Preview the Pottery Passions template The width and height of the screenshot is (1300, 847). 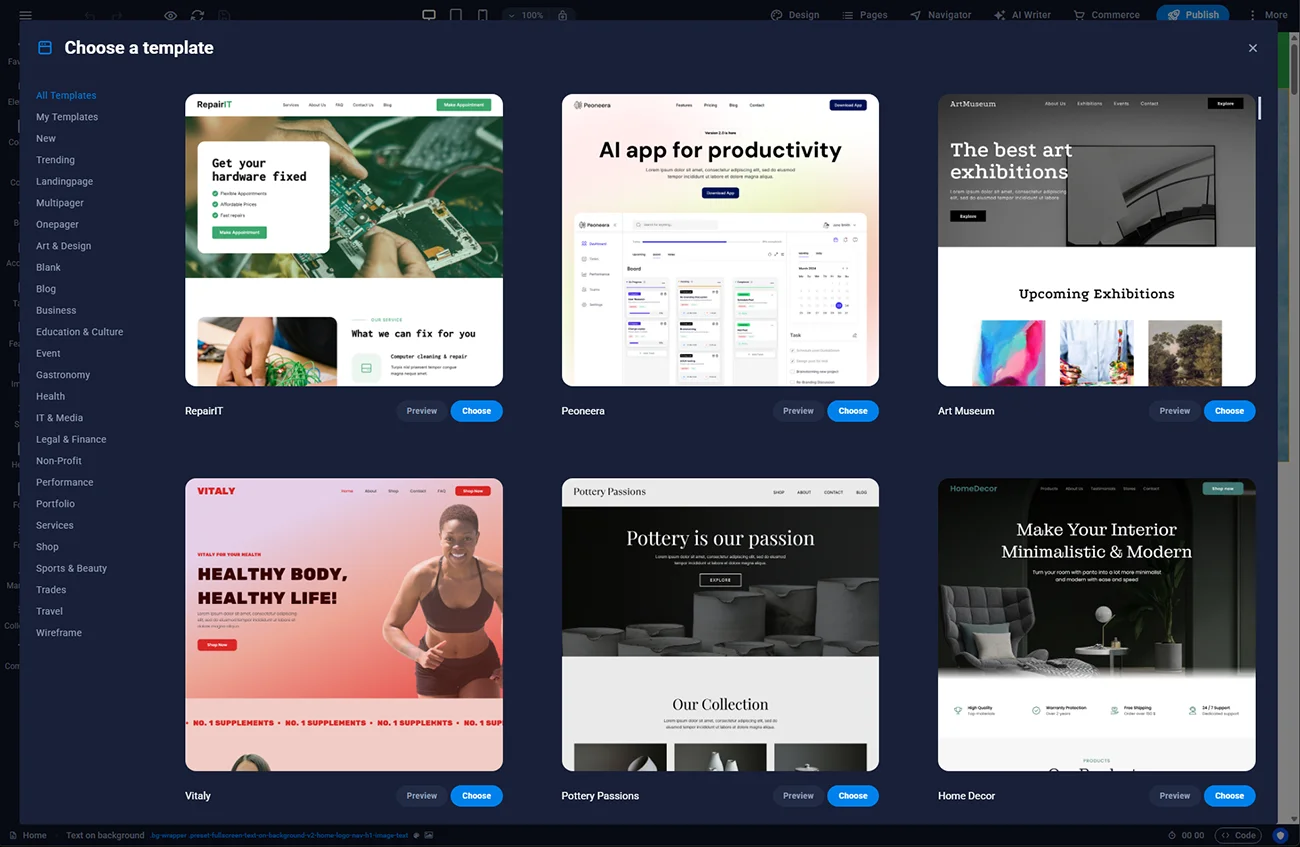pos(798,796)
